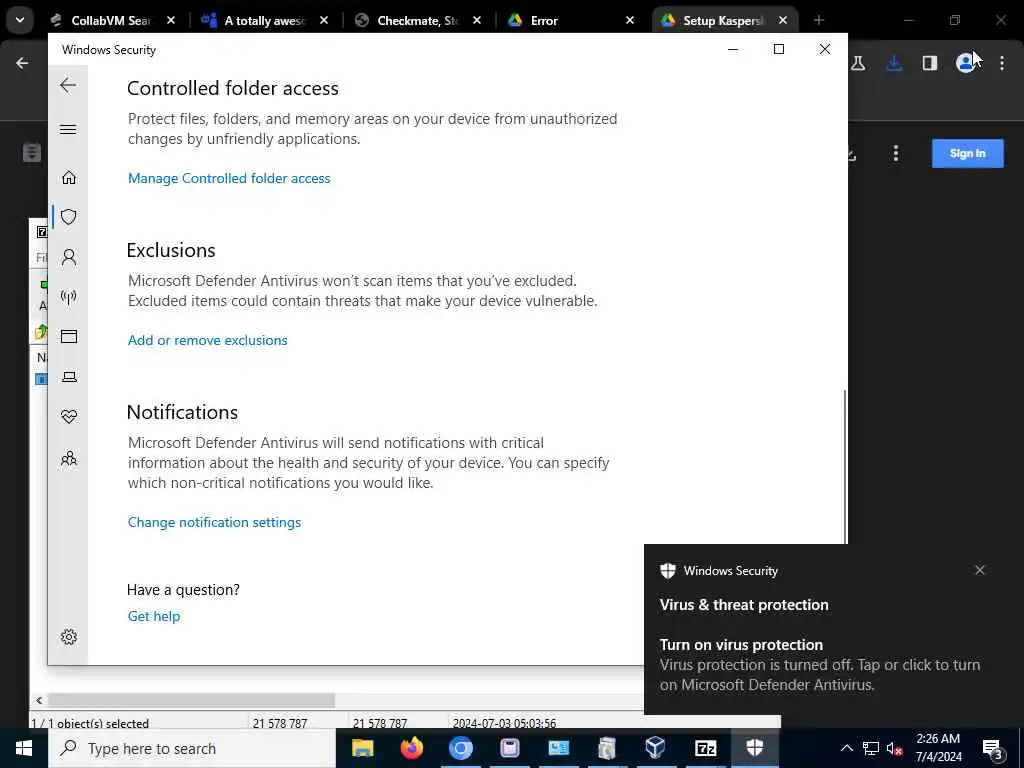Open the taskbar clock and date
Viewport: 1024px width, 768px height.
tap(938, 748)
